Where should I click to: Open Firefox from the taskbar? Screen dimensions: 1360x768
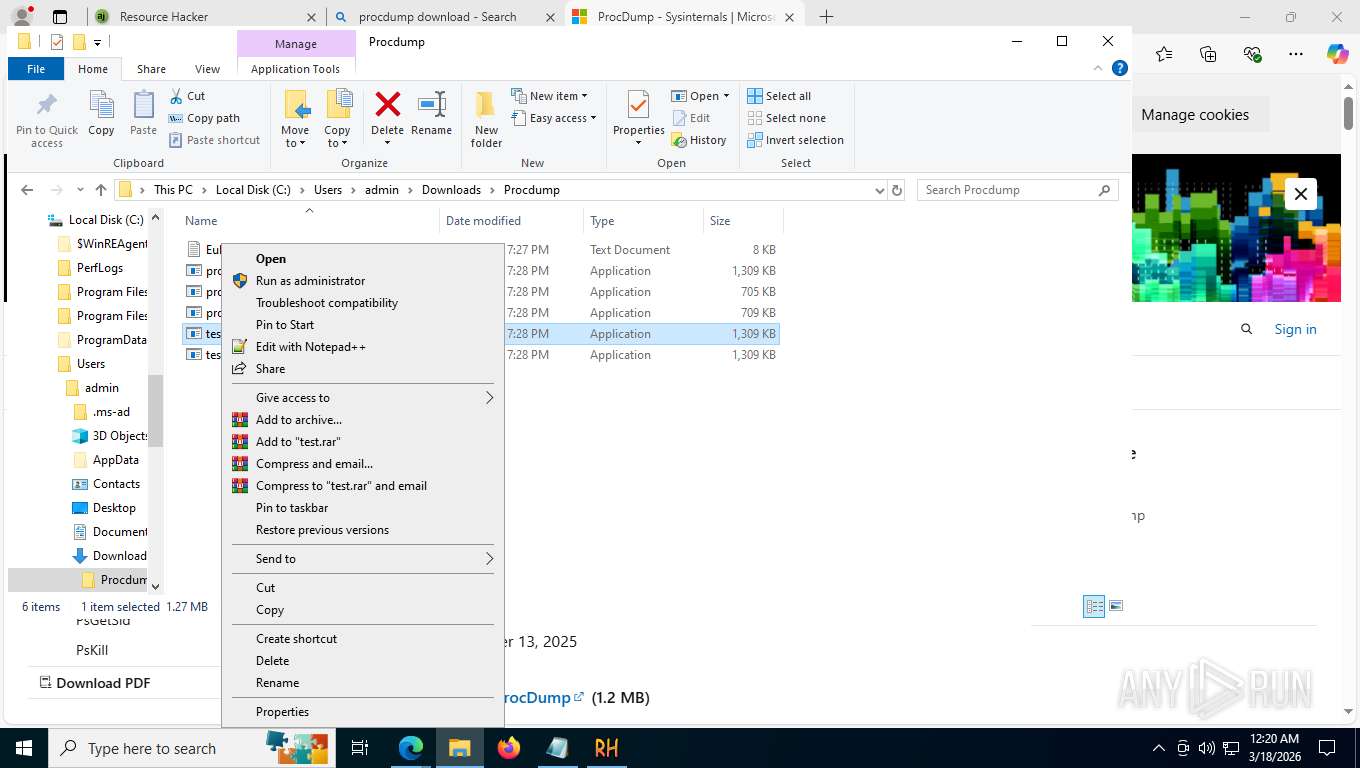[509, 748]
